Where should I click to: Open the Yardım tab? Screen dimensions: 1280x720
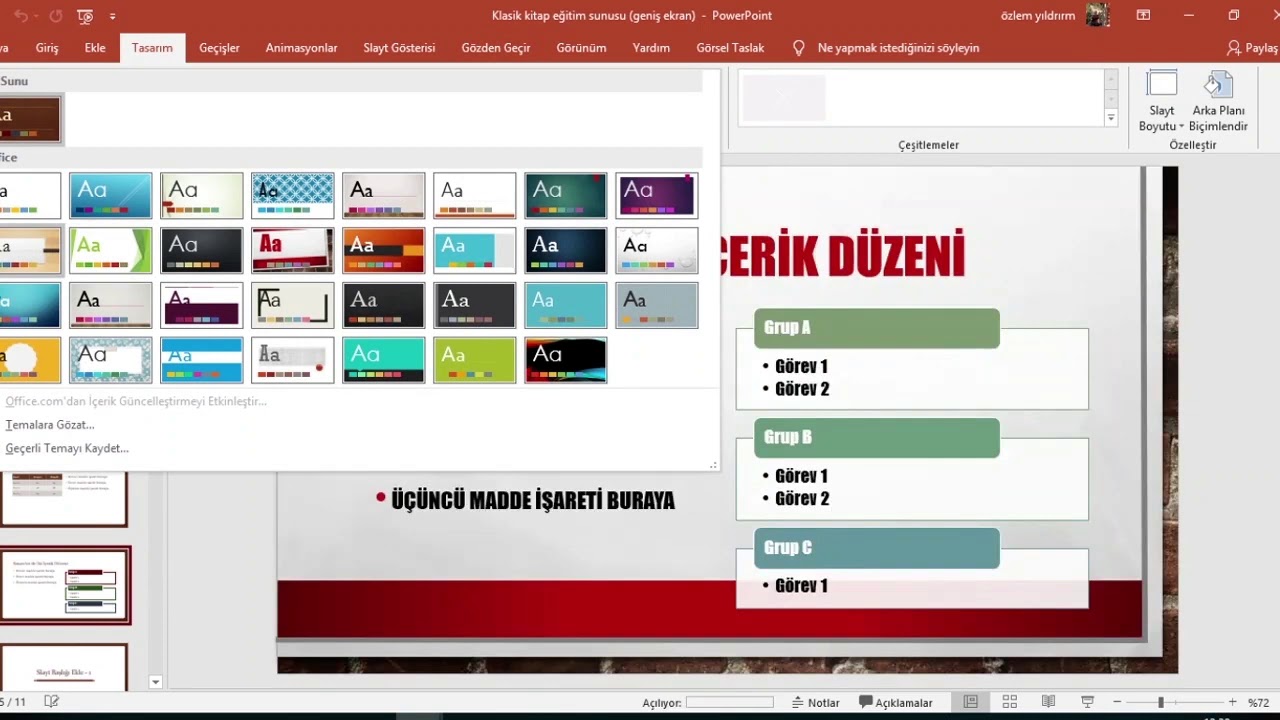[651, 48]
